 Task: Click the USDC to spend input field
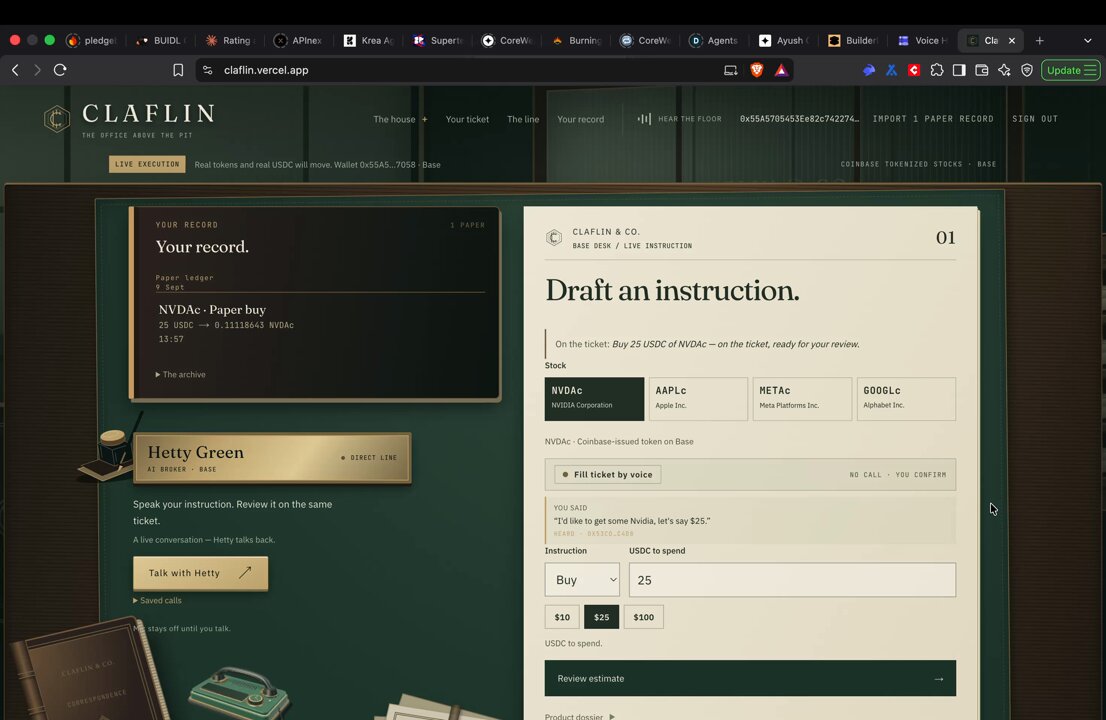tap(792, 580)
